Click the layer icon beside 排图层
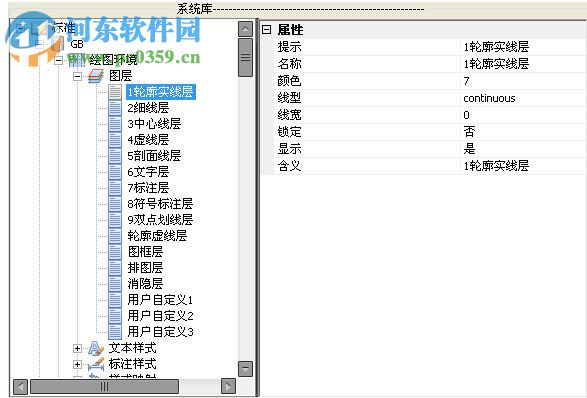This screenshot has height=398, width=587. (x=115, y=268)
